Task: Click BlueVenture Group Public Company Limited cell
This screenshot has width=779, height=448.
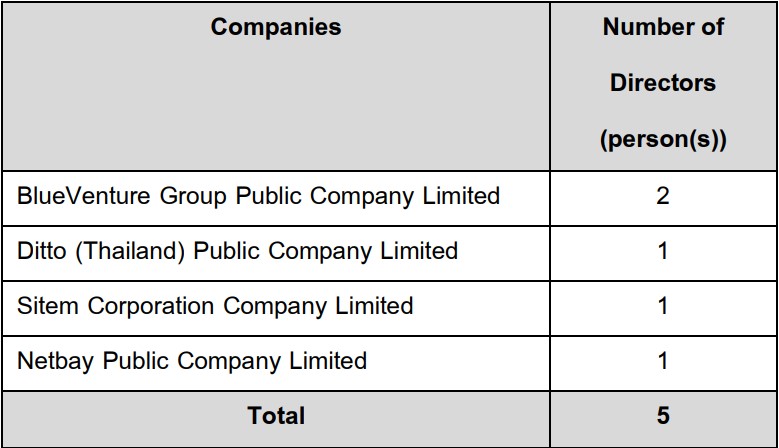Action: pos(276,199)
